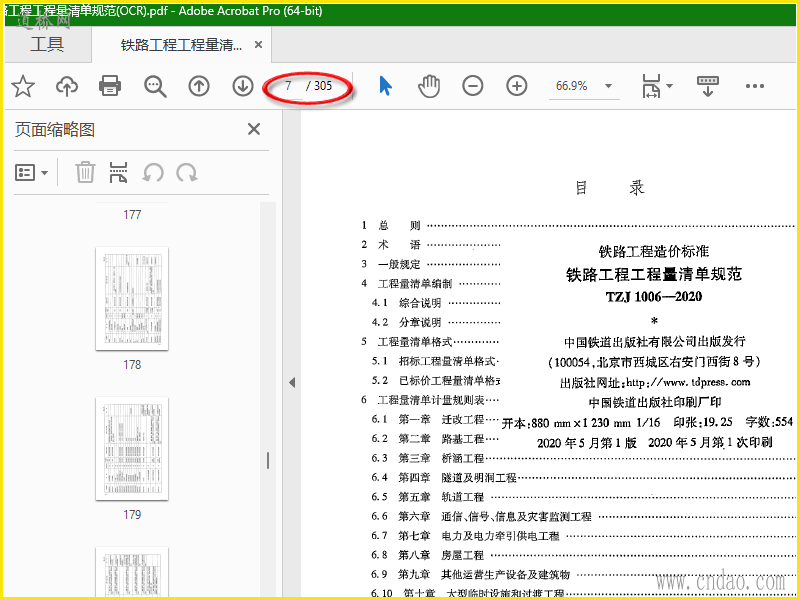Open the find text magnifier tool
This screenshot has height=600, width=800.
click(x=155, y=86)
